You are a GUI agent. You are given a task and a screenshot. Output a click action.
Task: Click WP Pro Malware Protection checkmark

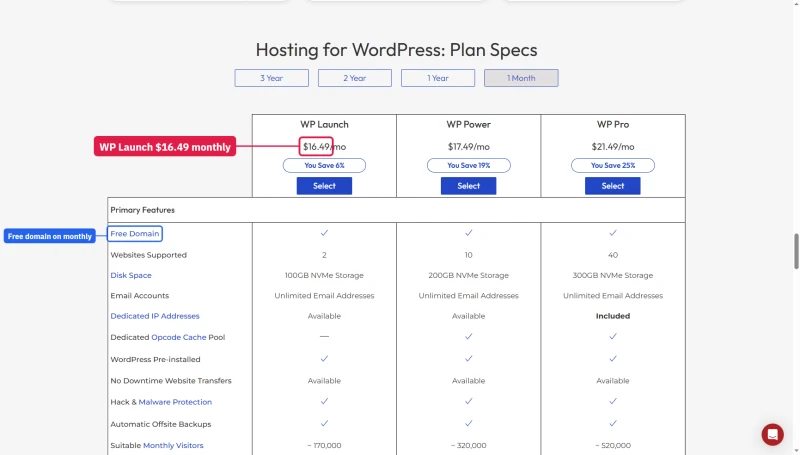click(613, 401)
